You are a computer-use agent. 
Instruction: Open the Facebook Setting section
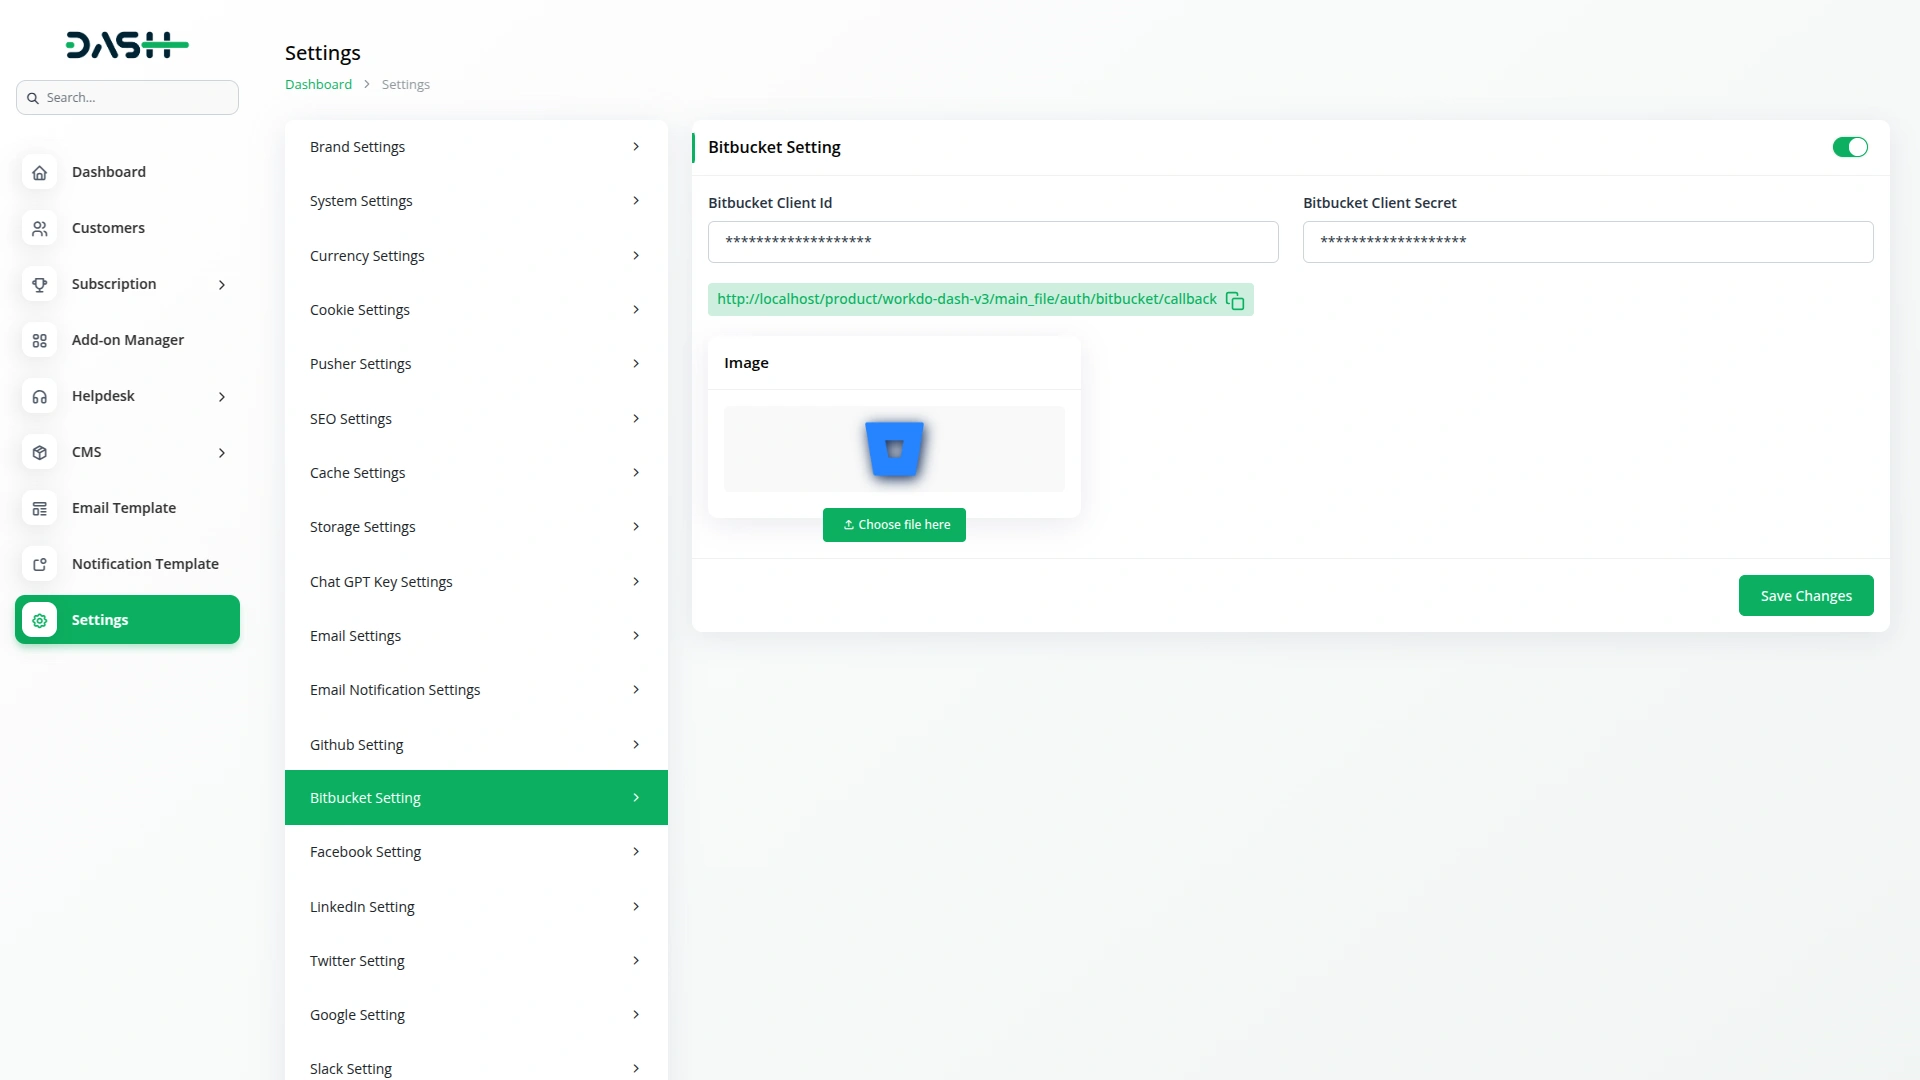pyautogui.click(x=475, y=851)
